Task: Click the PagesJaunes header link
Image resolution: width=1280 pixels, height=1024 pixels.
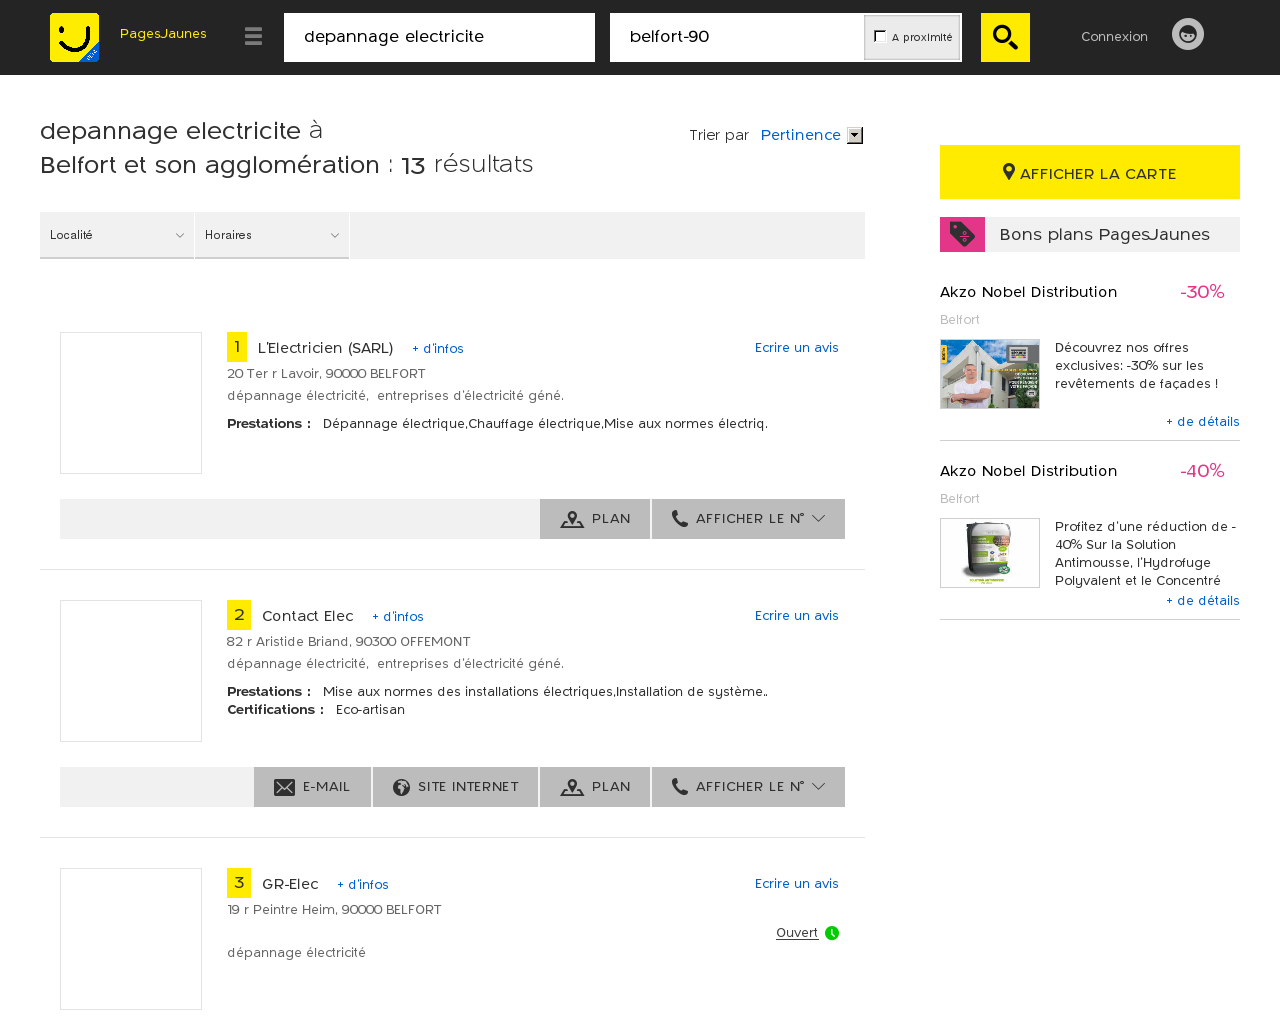Action: 163,34
